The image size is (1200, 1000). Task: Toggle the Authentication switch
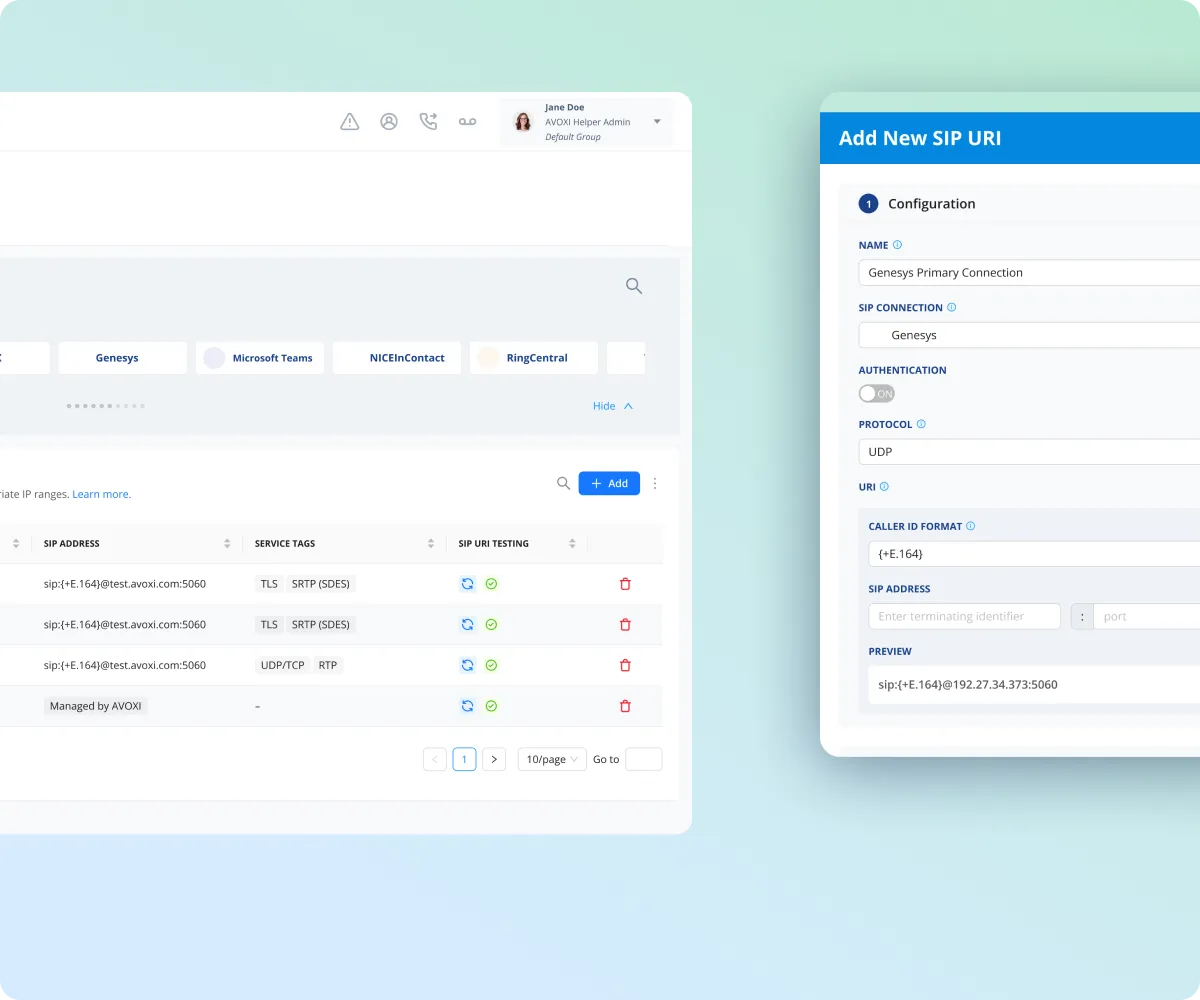876,394
